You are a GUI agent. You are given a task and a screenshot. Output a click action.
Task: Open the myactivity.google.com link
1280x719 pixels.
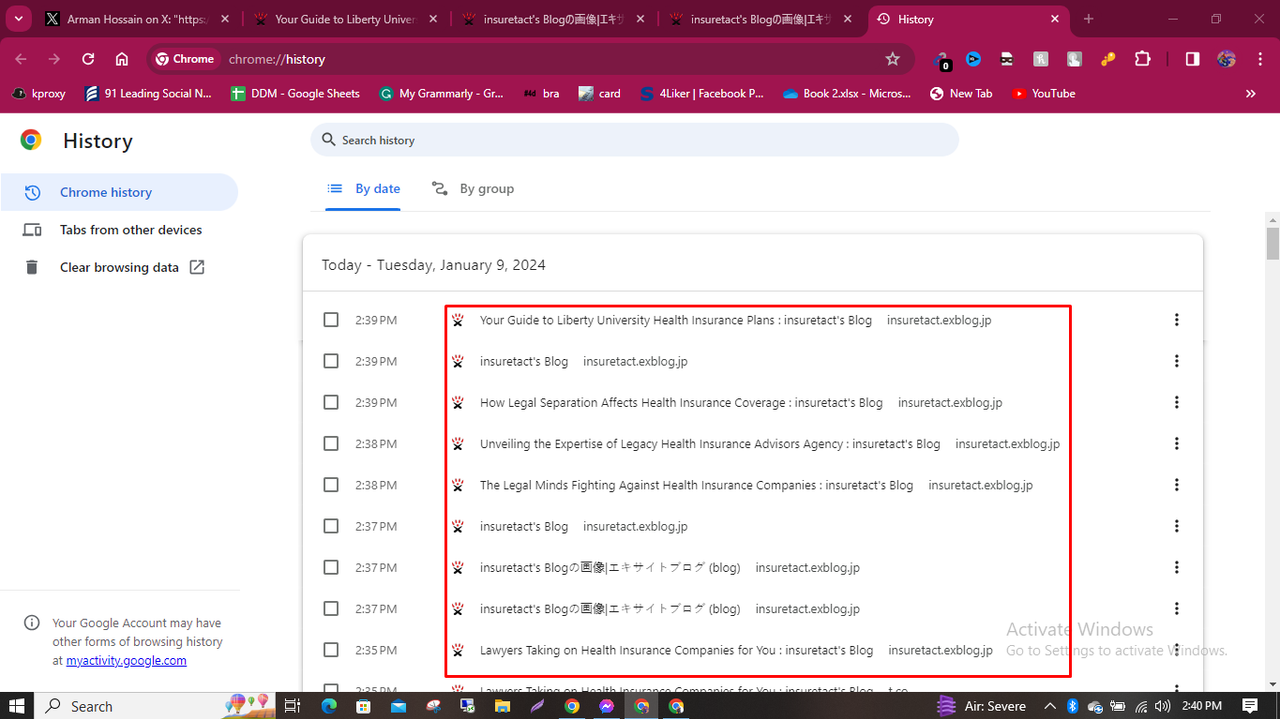click(126, 660)
